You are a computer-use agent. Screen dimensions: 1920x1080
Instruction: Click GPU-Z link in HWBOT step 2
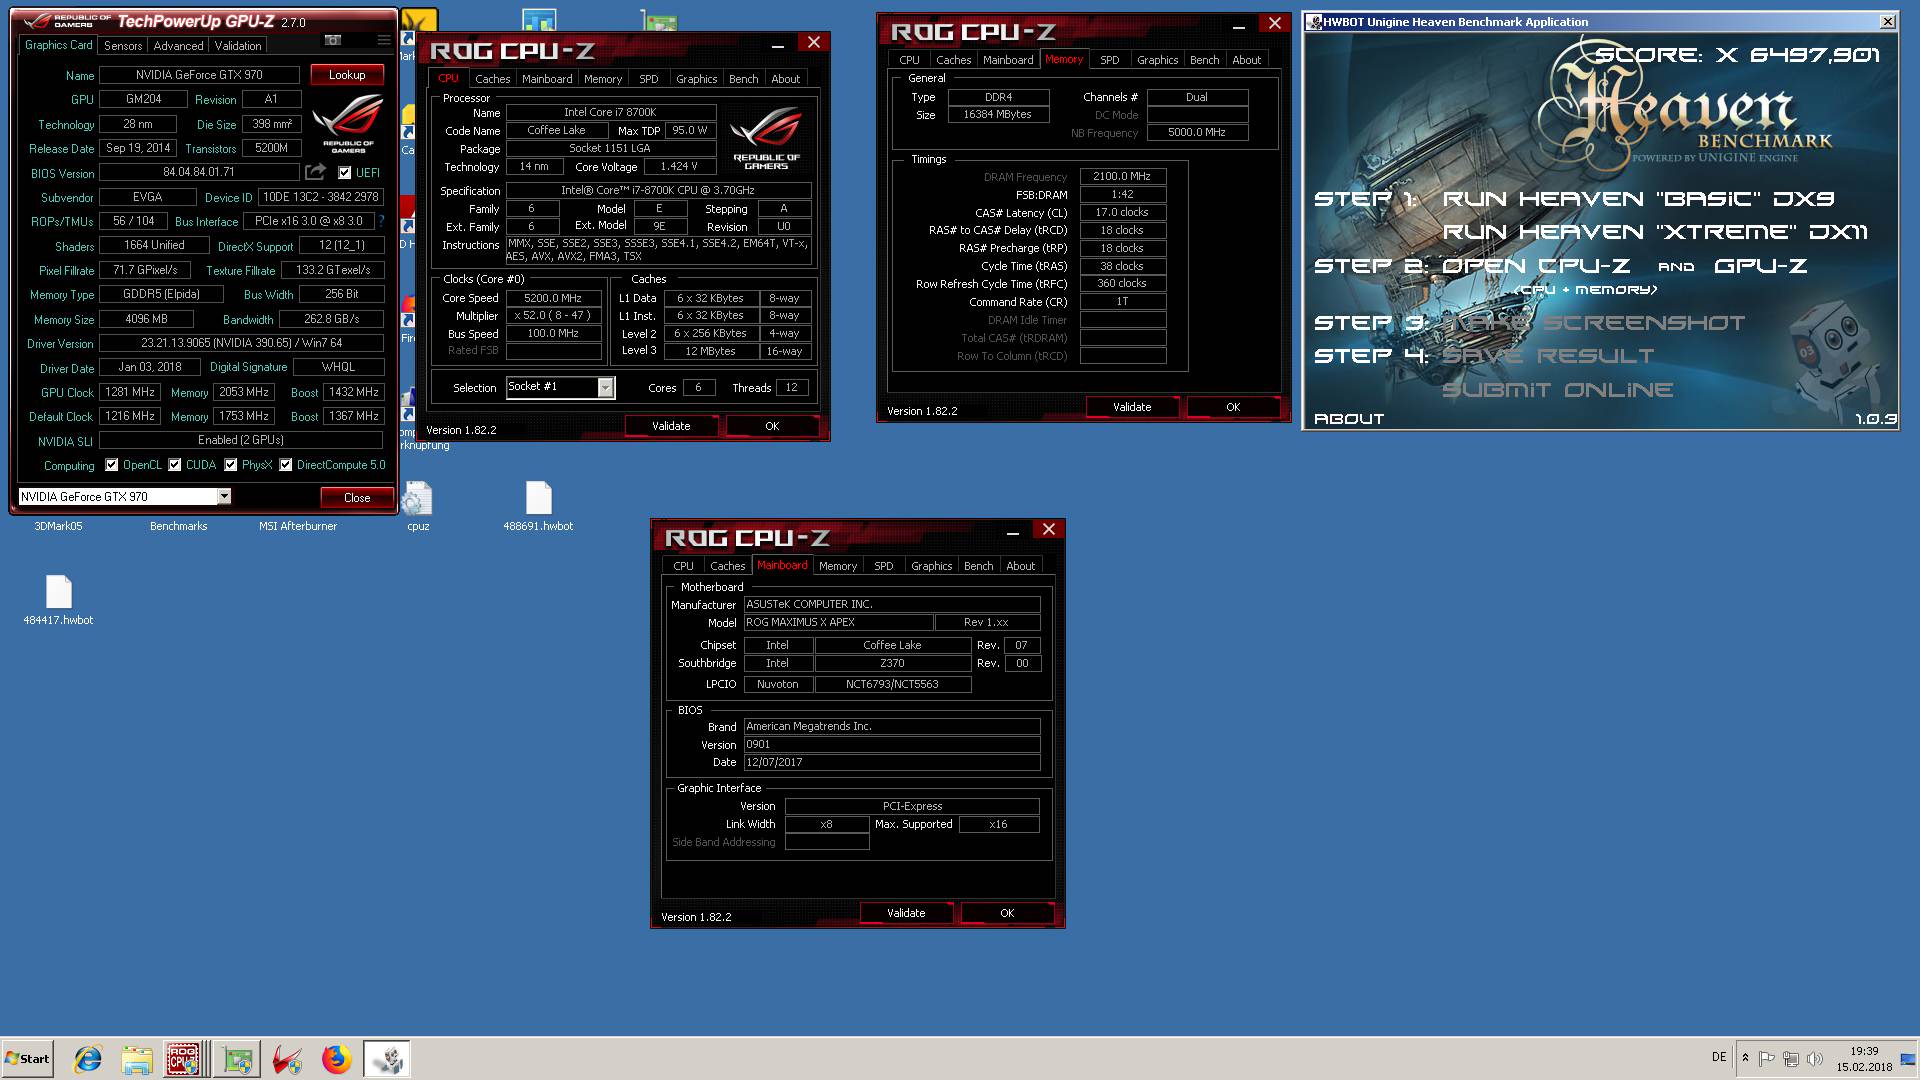(1760, 266)
